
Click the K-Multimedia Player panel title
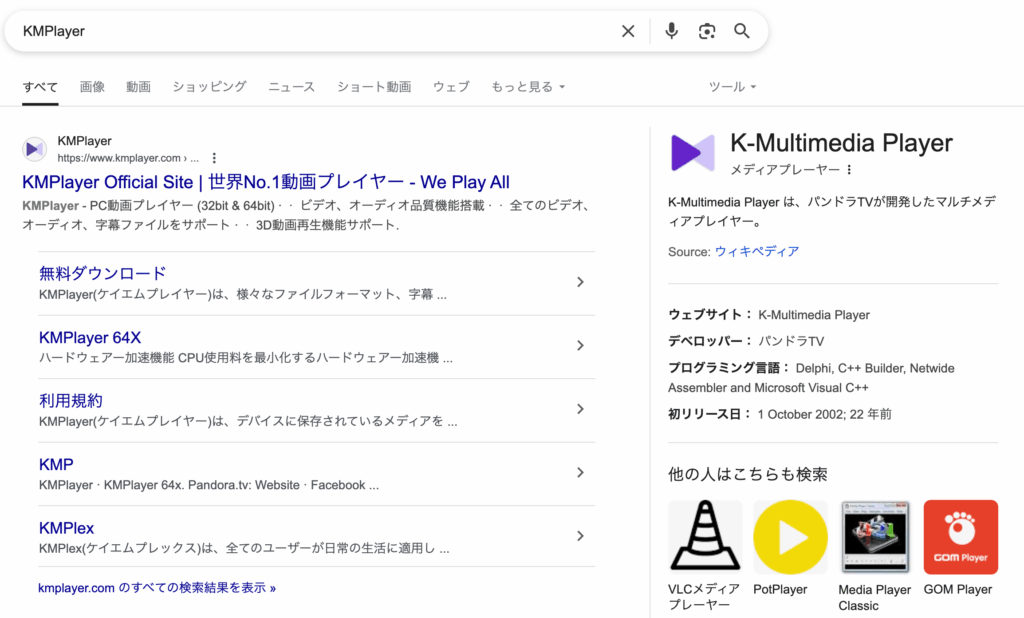[x=841, y=143]
